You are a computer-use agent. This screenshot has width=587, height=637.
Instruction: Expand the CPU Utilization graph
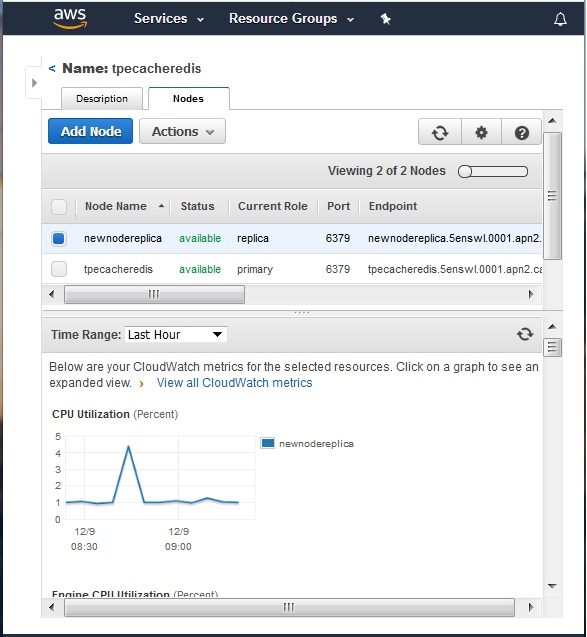(160, 478)
